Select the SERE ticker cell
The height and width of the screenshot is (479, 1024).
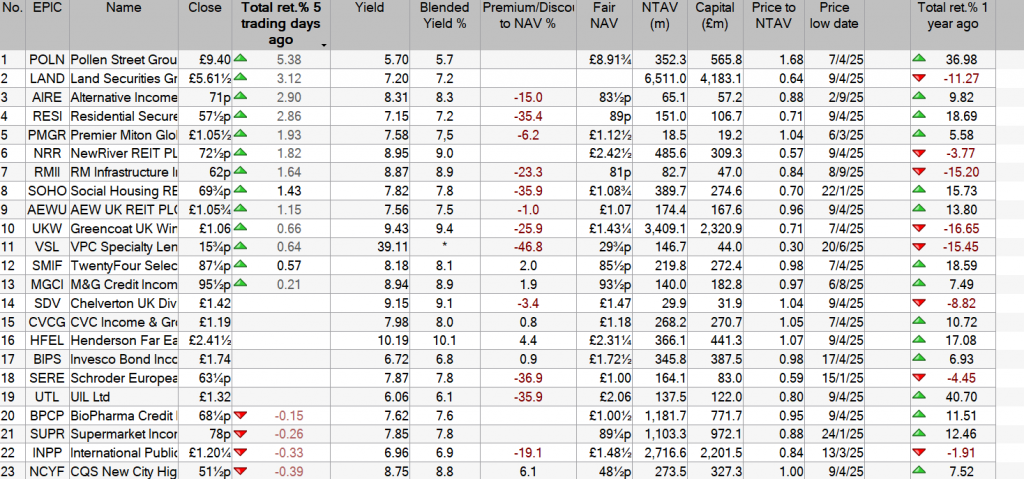coord(47,378)
